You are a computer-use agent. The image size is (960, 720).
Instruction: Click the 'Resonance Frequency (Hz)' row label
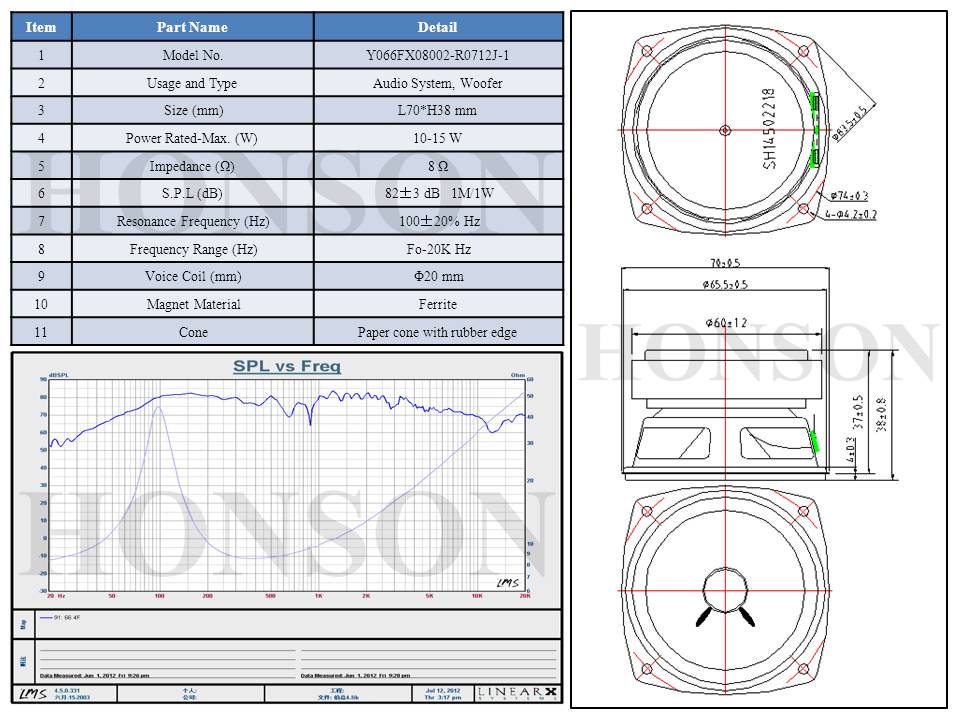(x=192, y=221)
